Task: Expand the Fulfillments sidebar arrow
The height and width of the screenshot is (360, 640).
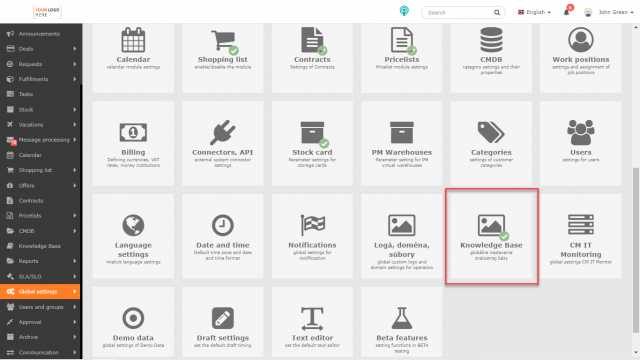Action: [75, 79]
